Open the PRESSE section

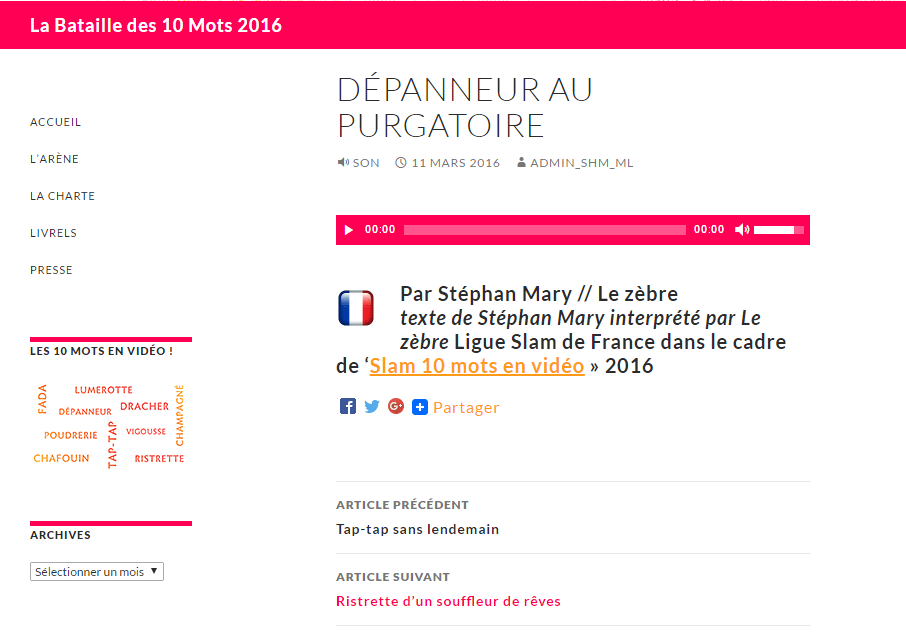tap(51, 269)
